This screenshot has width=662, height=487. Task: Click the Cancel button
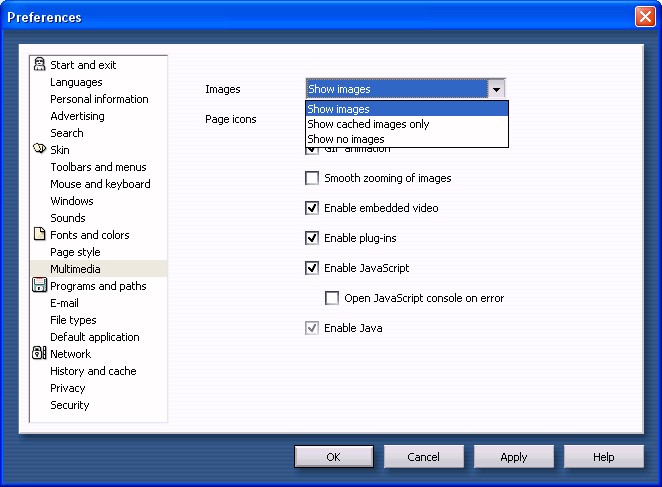(x=424, y=457)
